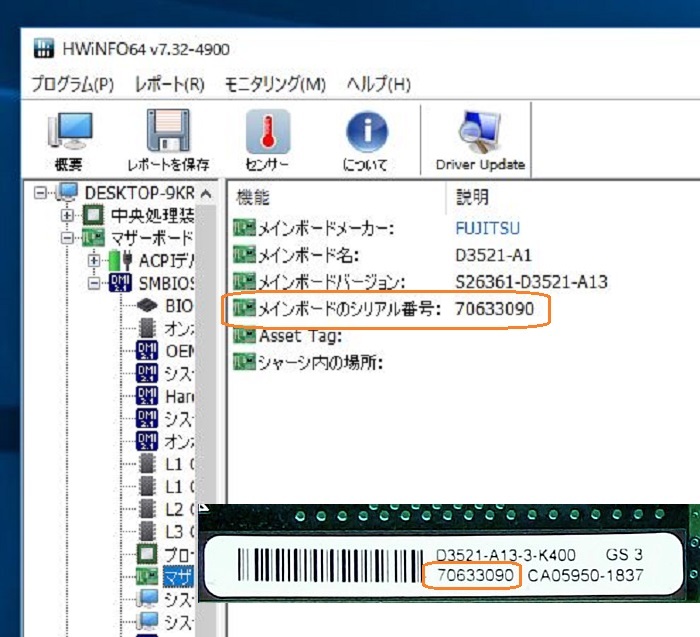Select the SMBIOS DMI icon
Viewport: 700px width, 637px height.
(121, 283)
